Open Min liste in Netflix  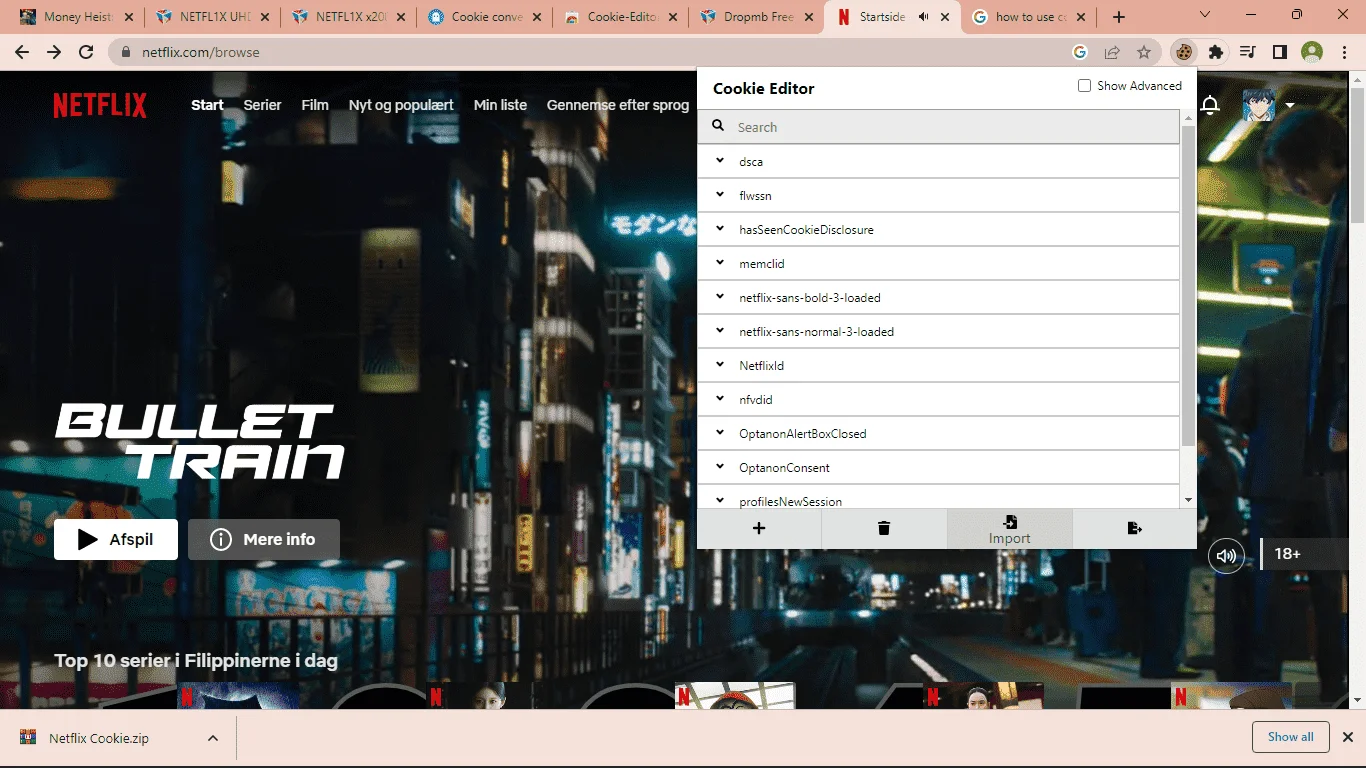[x=500, y=105]
